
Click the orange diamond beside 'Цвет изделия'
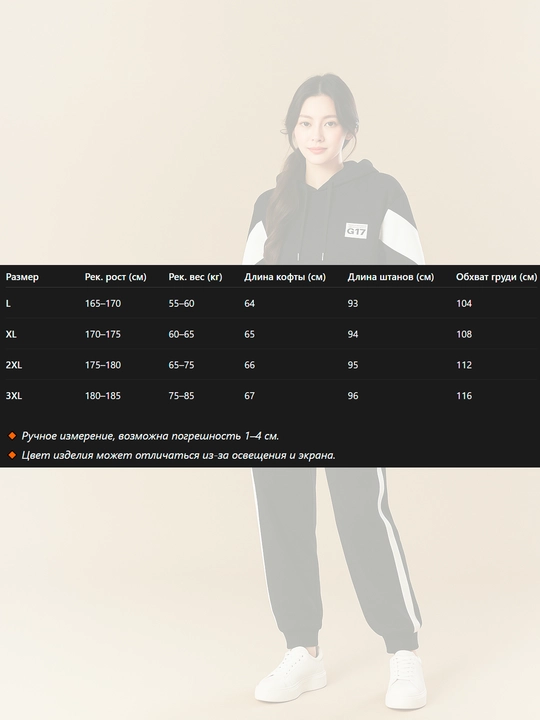point(12,455)
